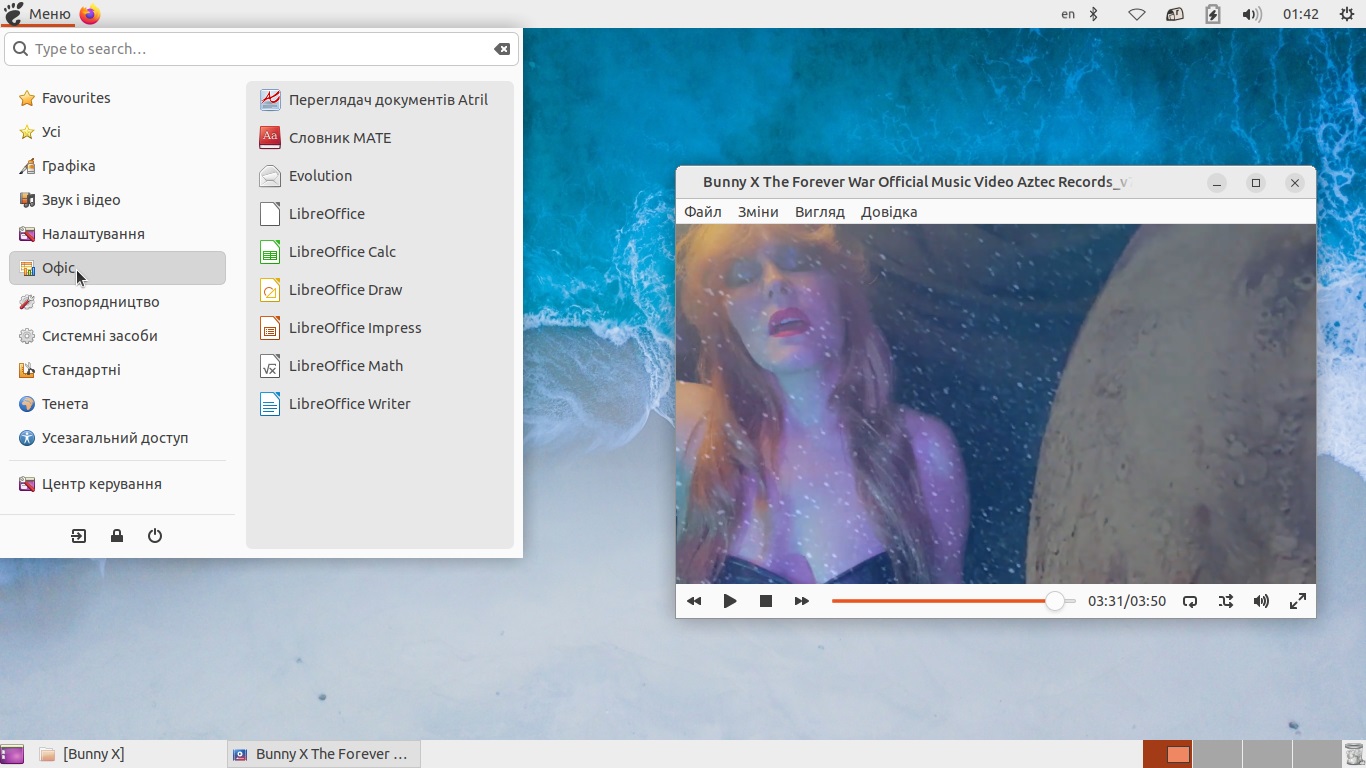Open the Файл menu in video player
Viewport: 1366px width, 768px height.
point(703,212)
